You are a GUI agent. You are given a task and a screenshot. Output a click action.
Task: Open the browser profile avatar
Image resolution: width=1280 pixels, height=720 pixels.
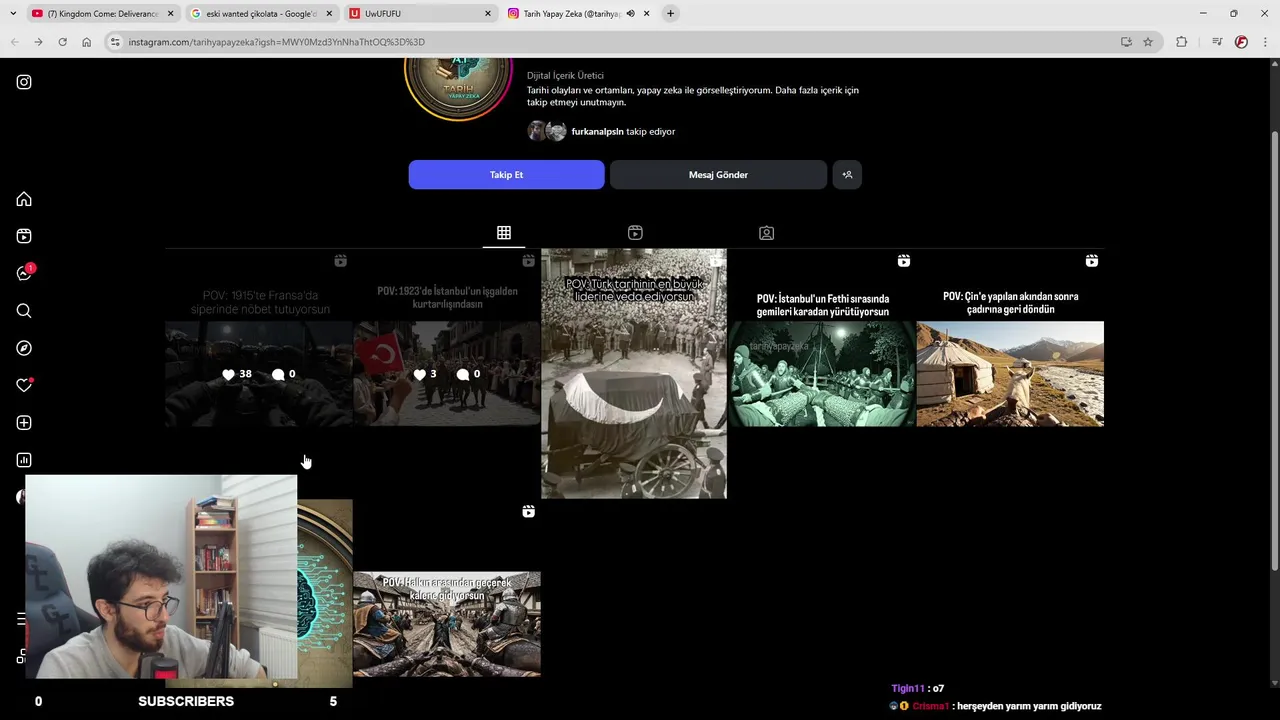[x=1241, y=42]
